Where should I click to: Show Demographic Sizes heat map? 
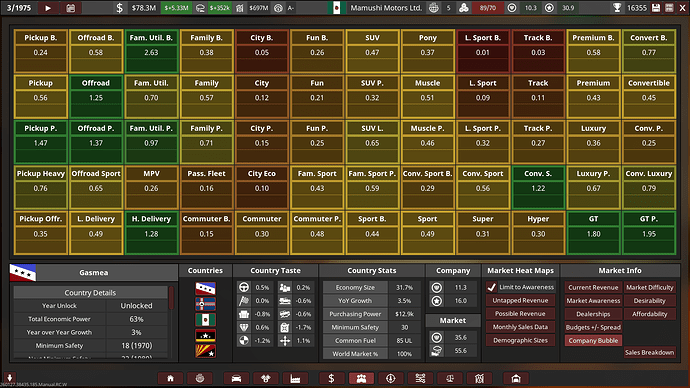(x=520, y=340)
